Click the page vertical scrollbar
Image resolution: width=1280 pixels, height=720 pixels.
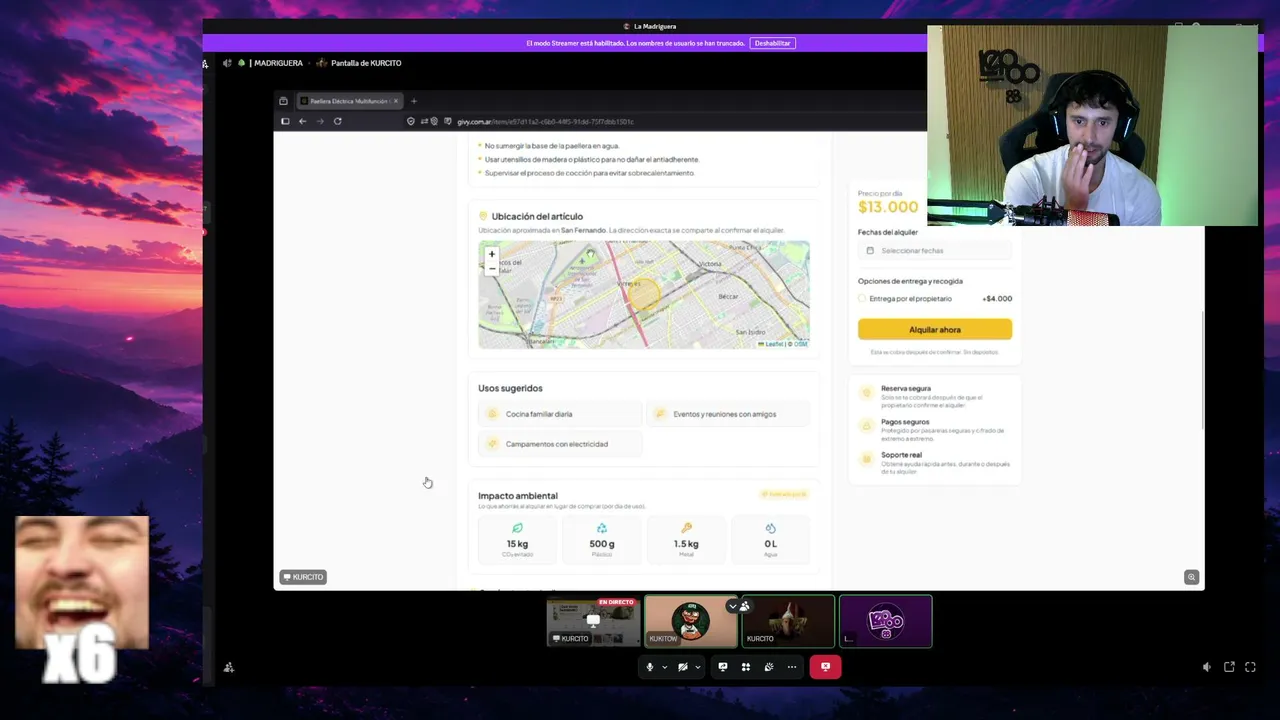click(x=1202, y=370)
